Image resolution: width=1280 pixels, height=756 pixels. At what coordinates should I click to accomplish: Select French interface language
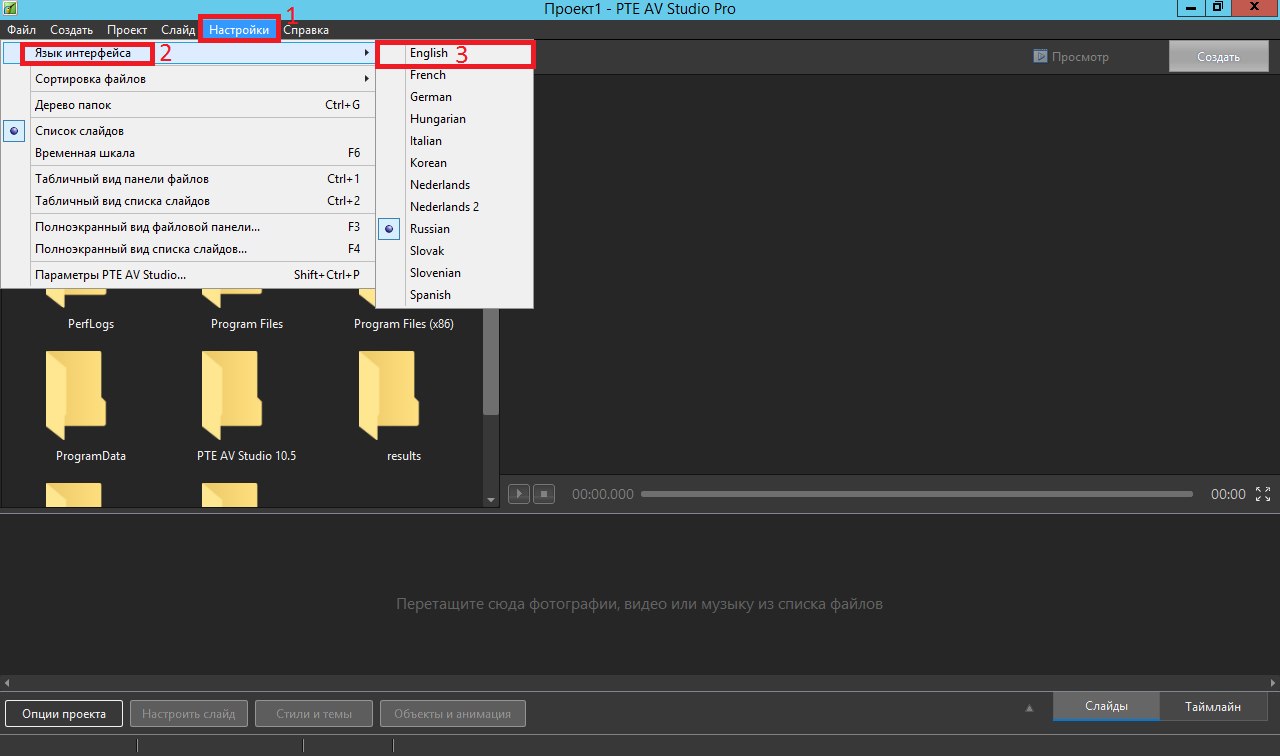coord(455,75)
